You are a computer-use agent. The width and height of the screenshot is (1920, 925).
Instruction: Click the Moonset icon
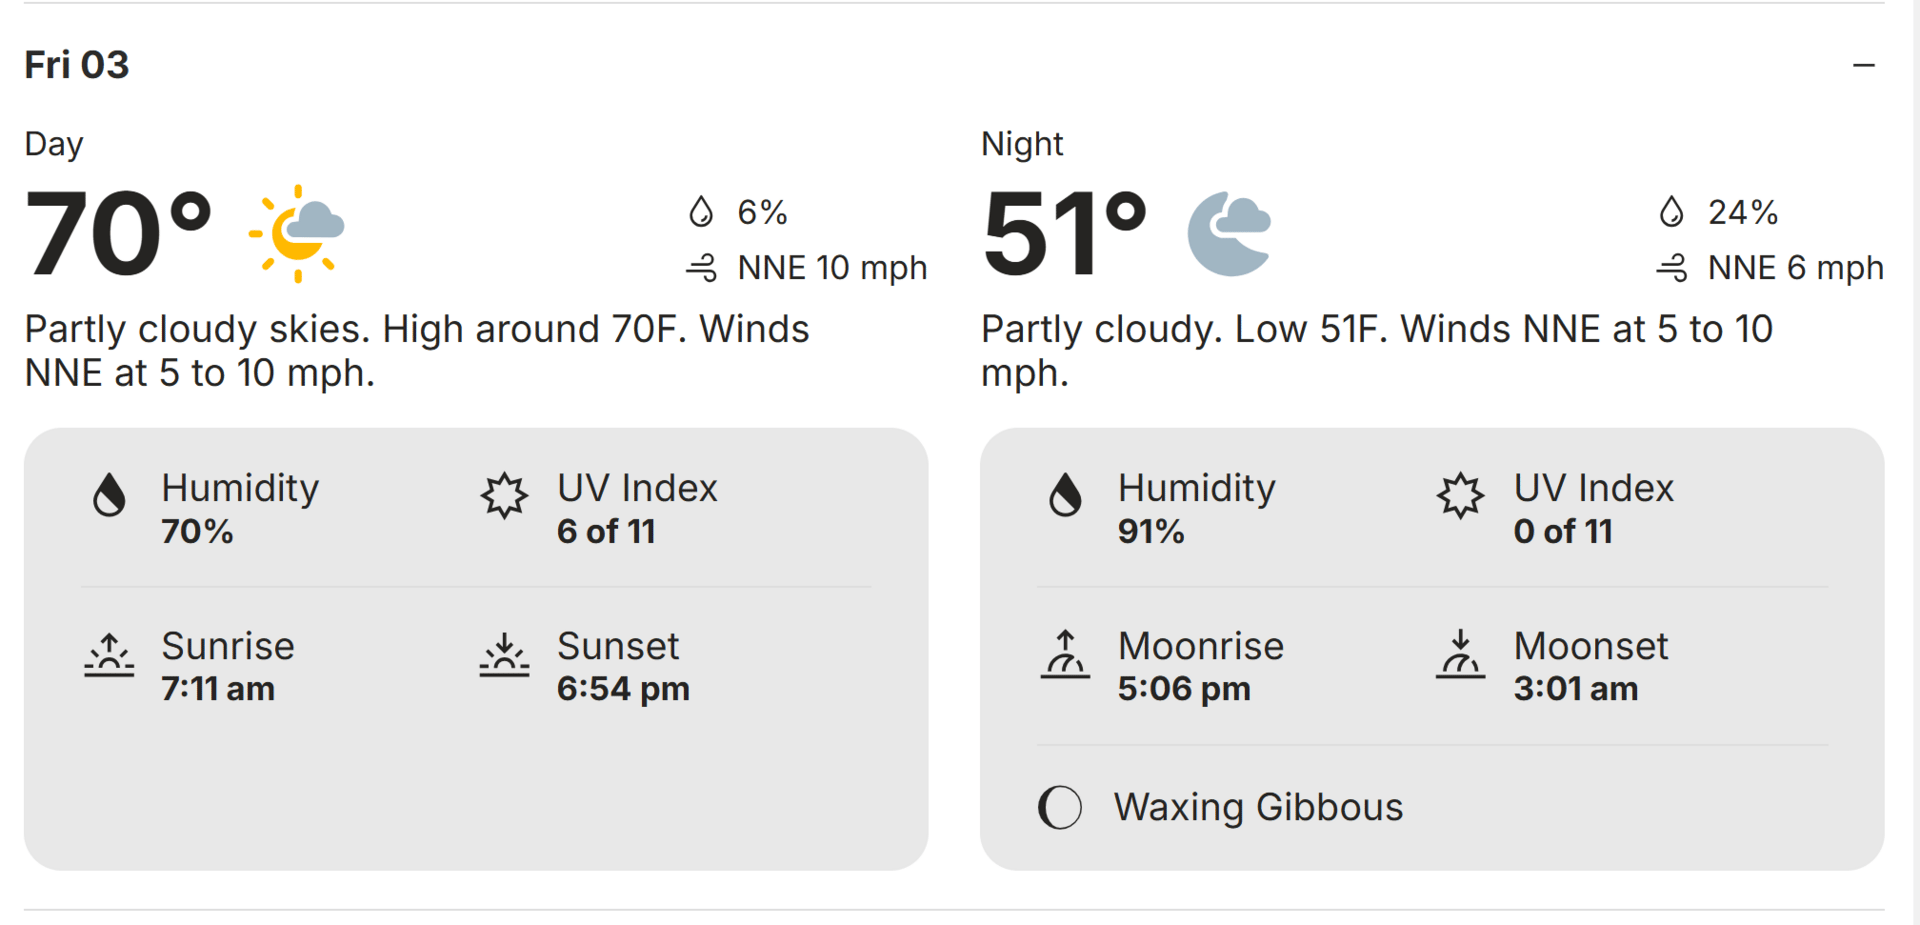1460,656
